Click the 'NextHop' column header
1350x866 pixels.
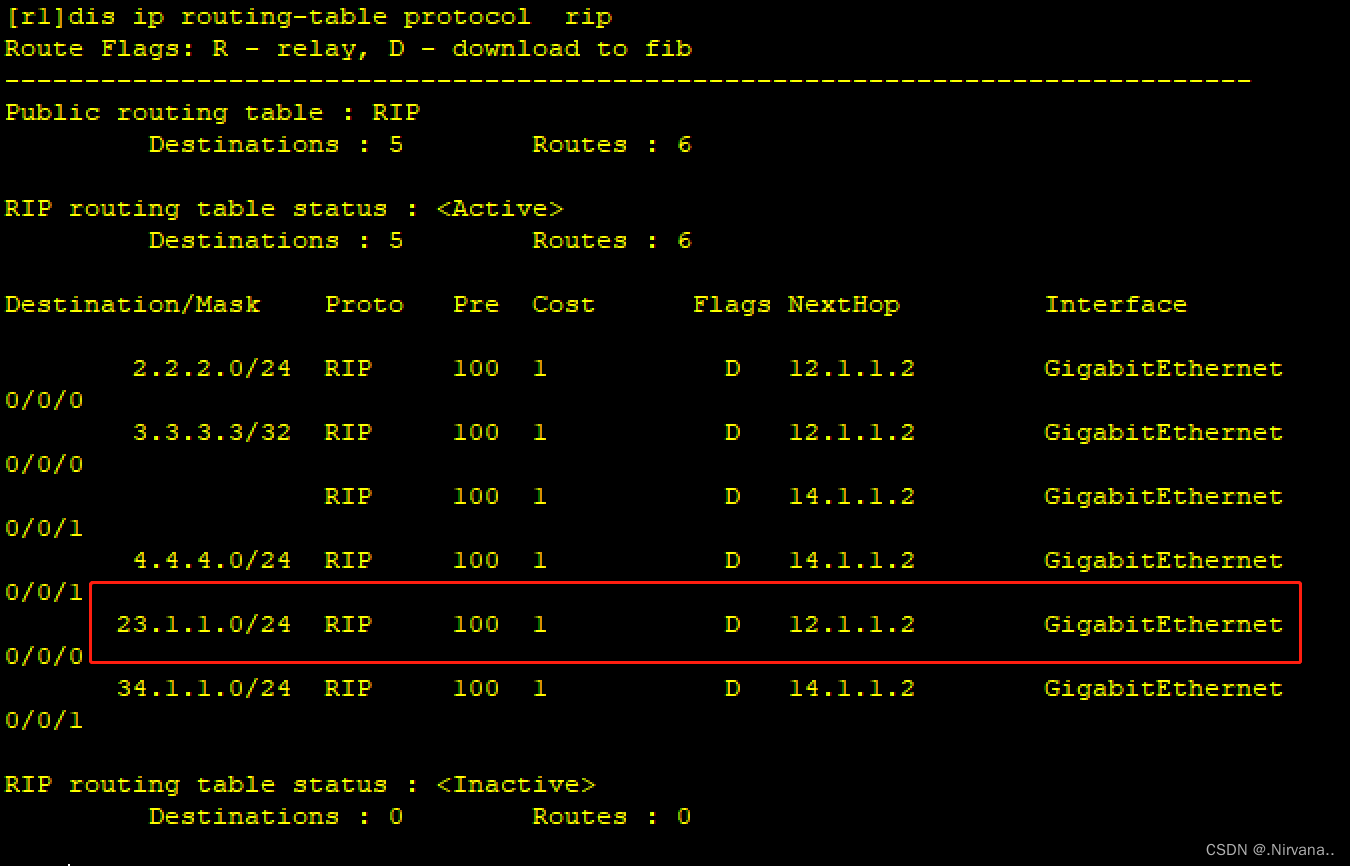844,305
